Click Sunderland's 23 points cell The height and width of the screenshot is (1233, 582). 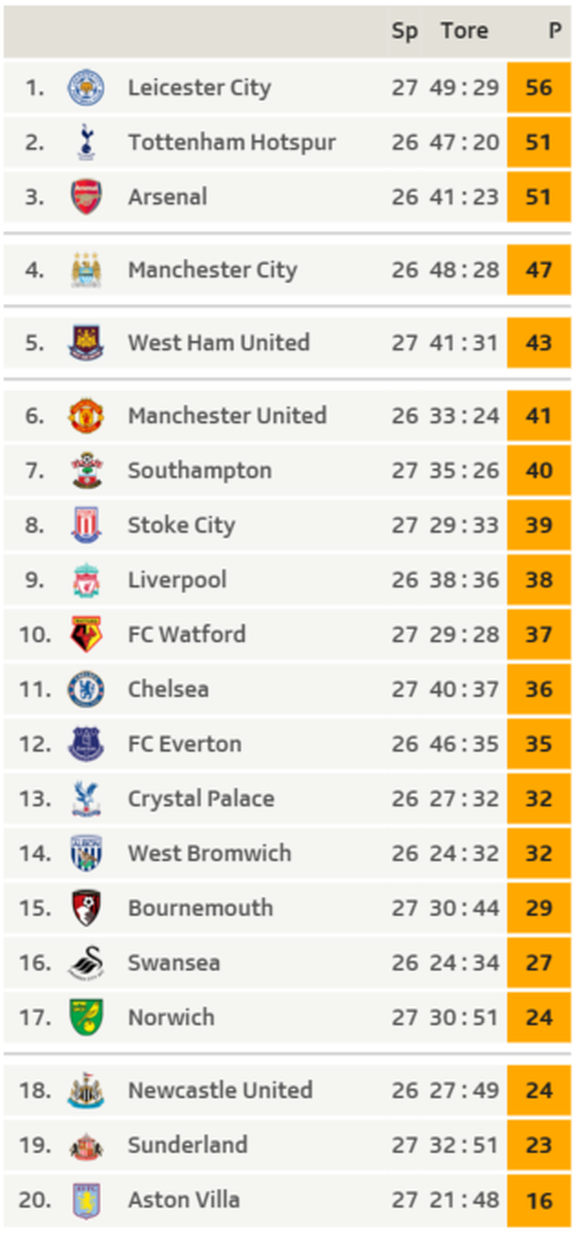[539, 1145]
